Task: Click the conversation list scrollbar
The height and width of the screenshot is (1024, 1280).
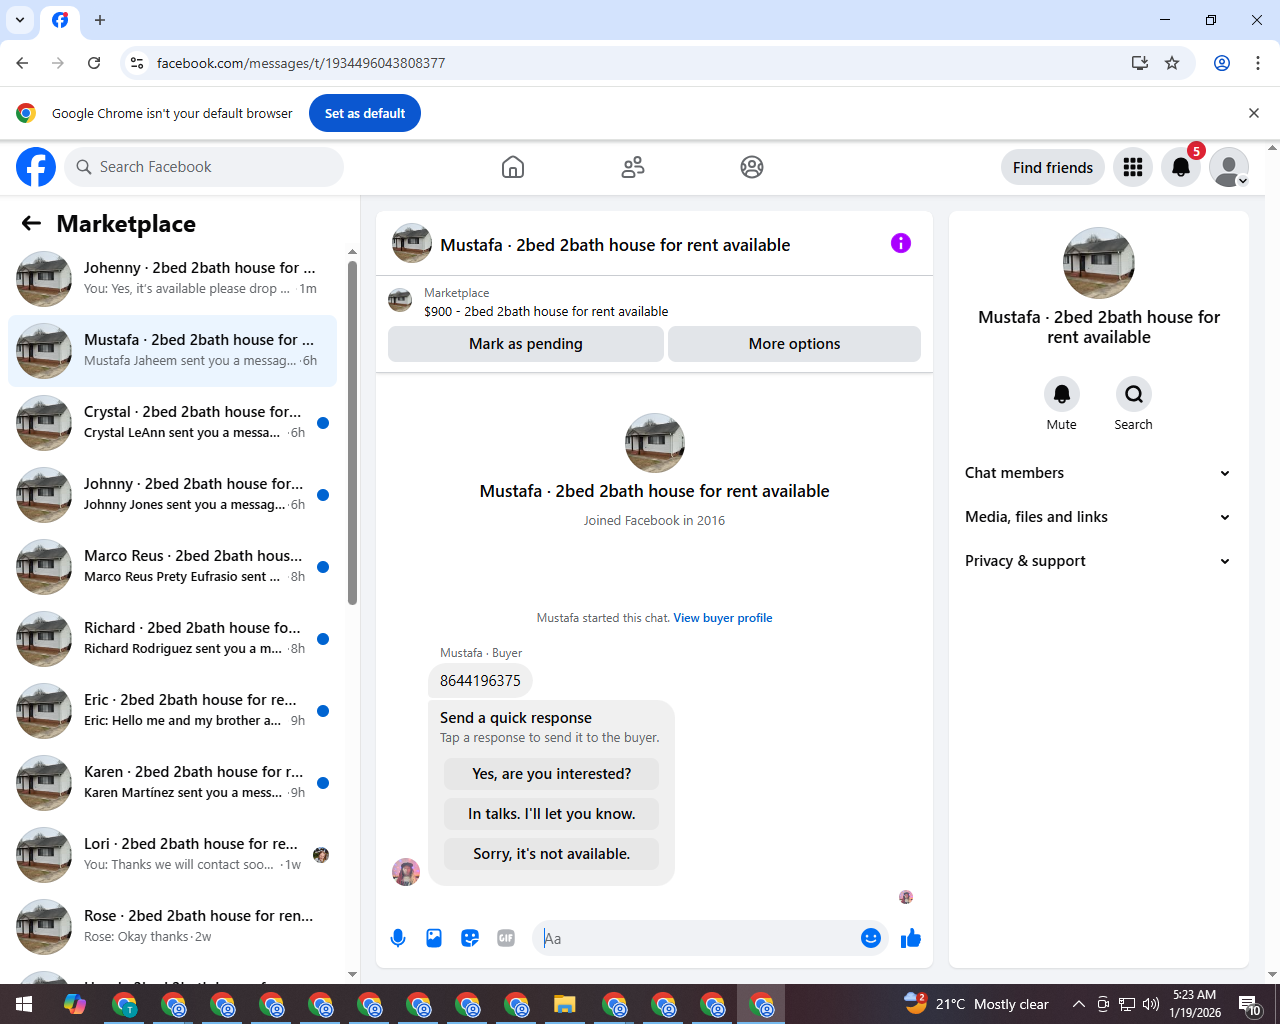Action: [x=352, y=432]
